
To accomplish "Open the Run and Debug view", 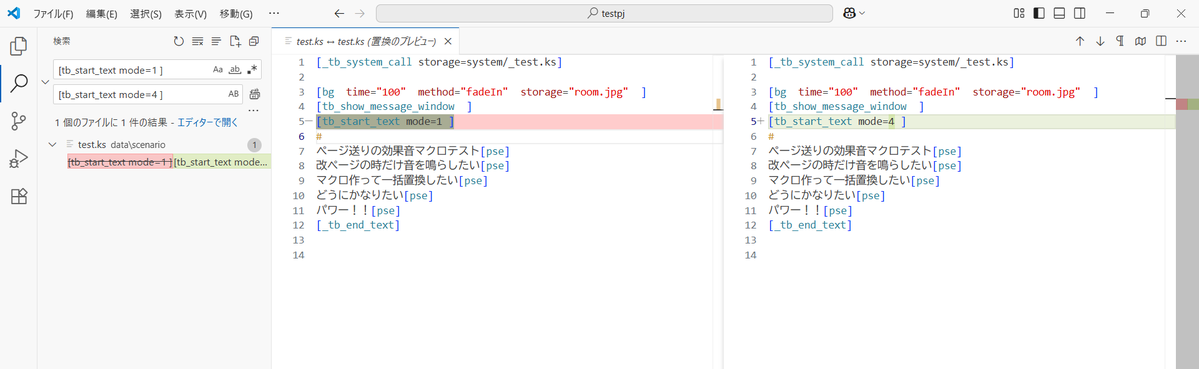I will click(18, 158).
